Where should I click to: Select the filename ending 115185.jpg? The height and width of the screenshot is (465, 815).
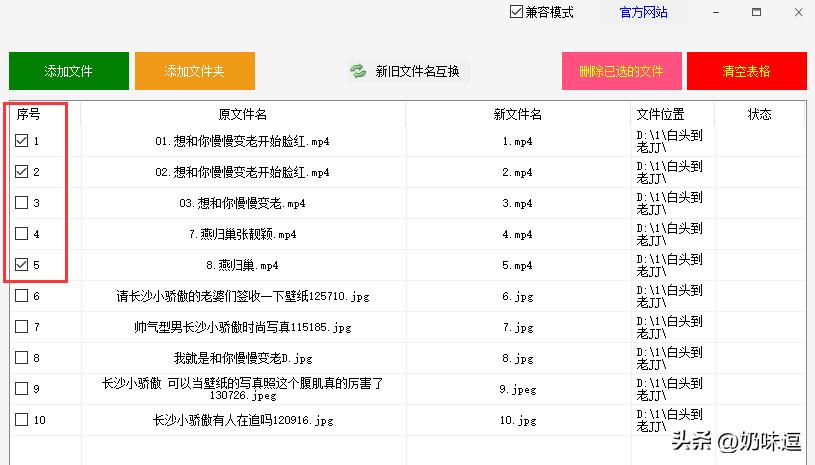243,327
